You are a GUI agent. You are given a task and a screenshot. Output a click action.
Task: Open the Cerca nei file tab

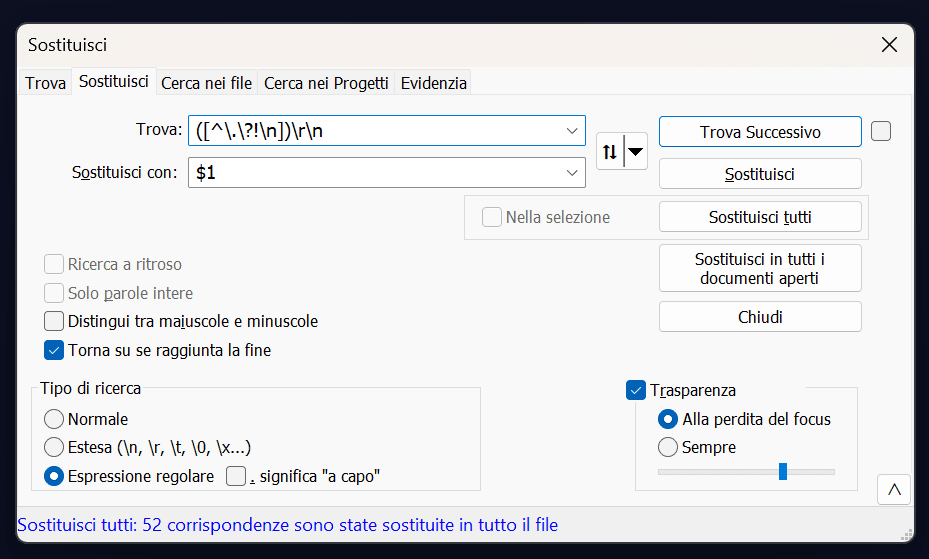pos(206,83)
